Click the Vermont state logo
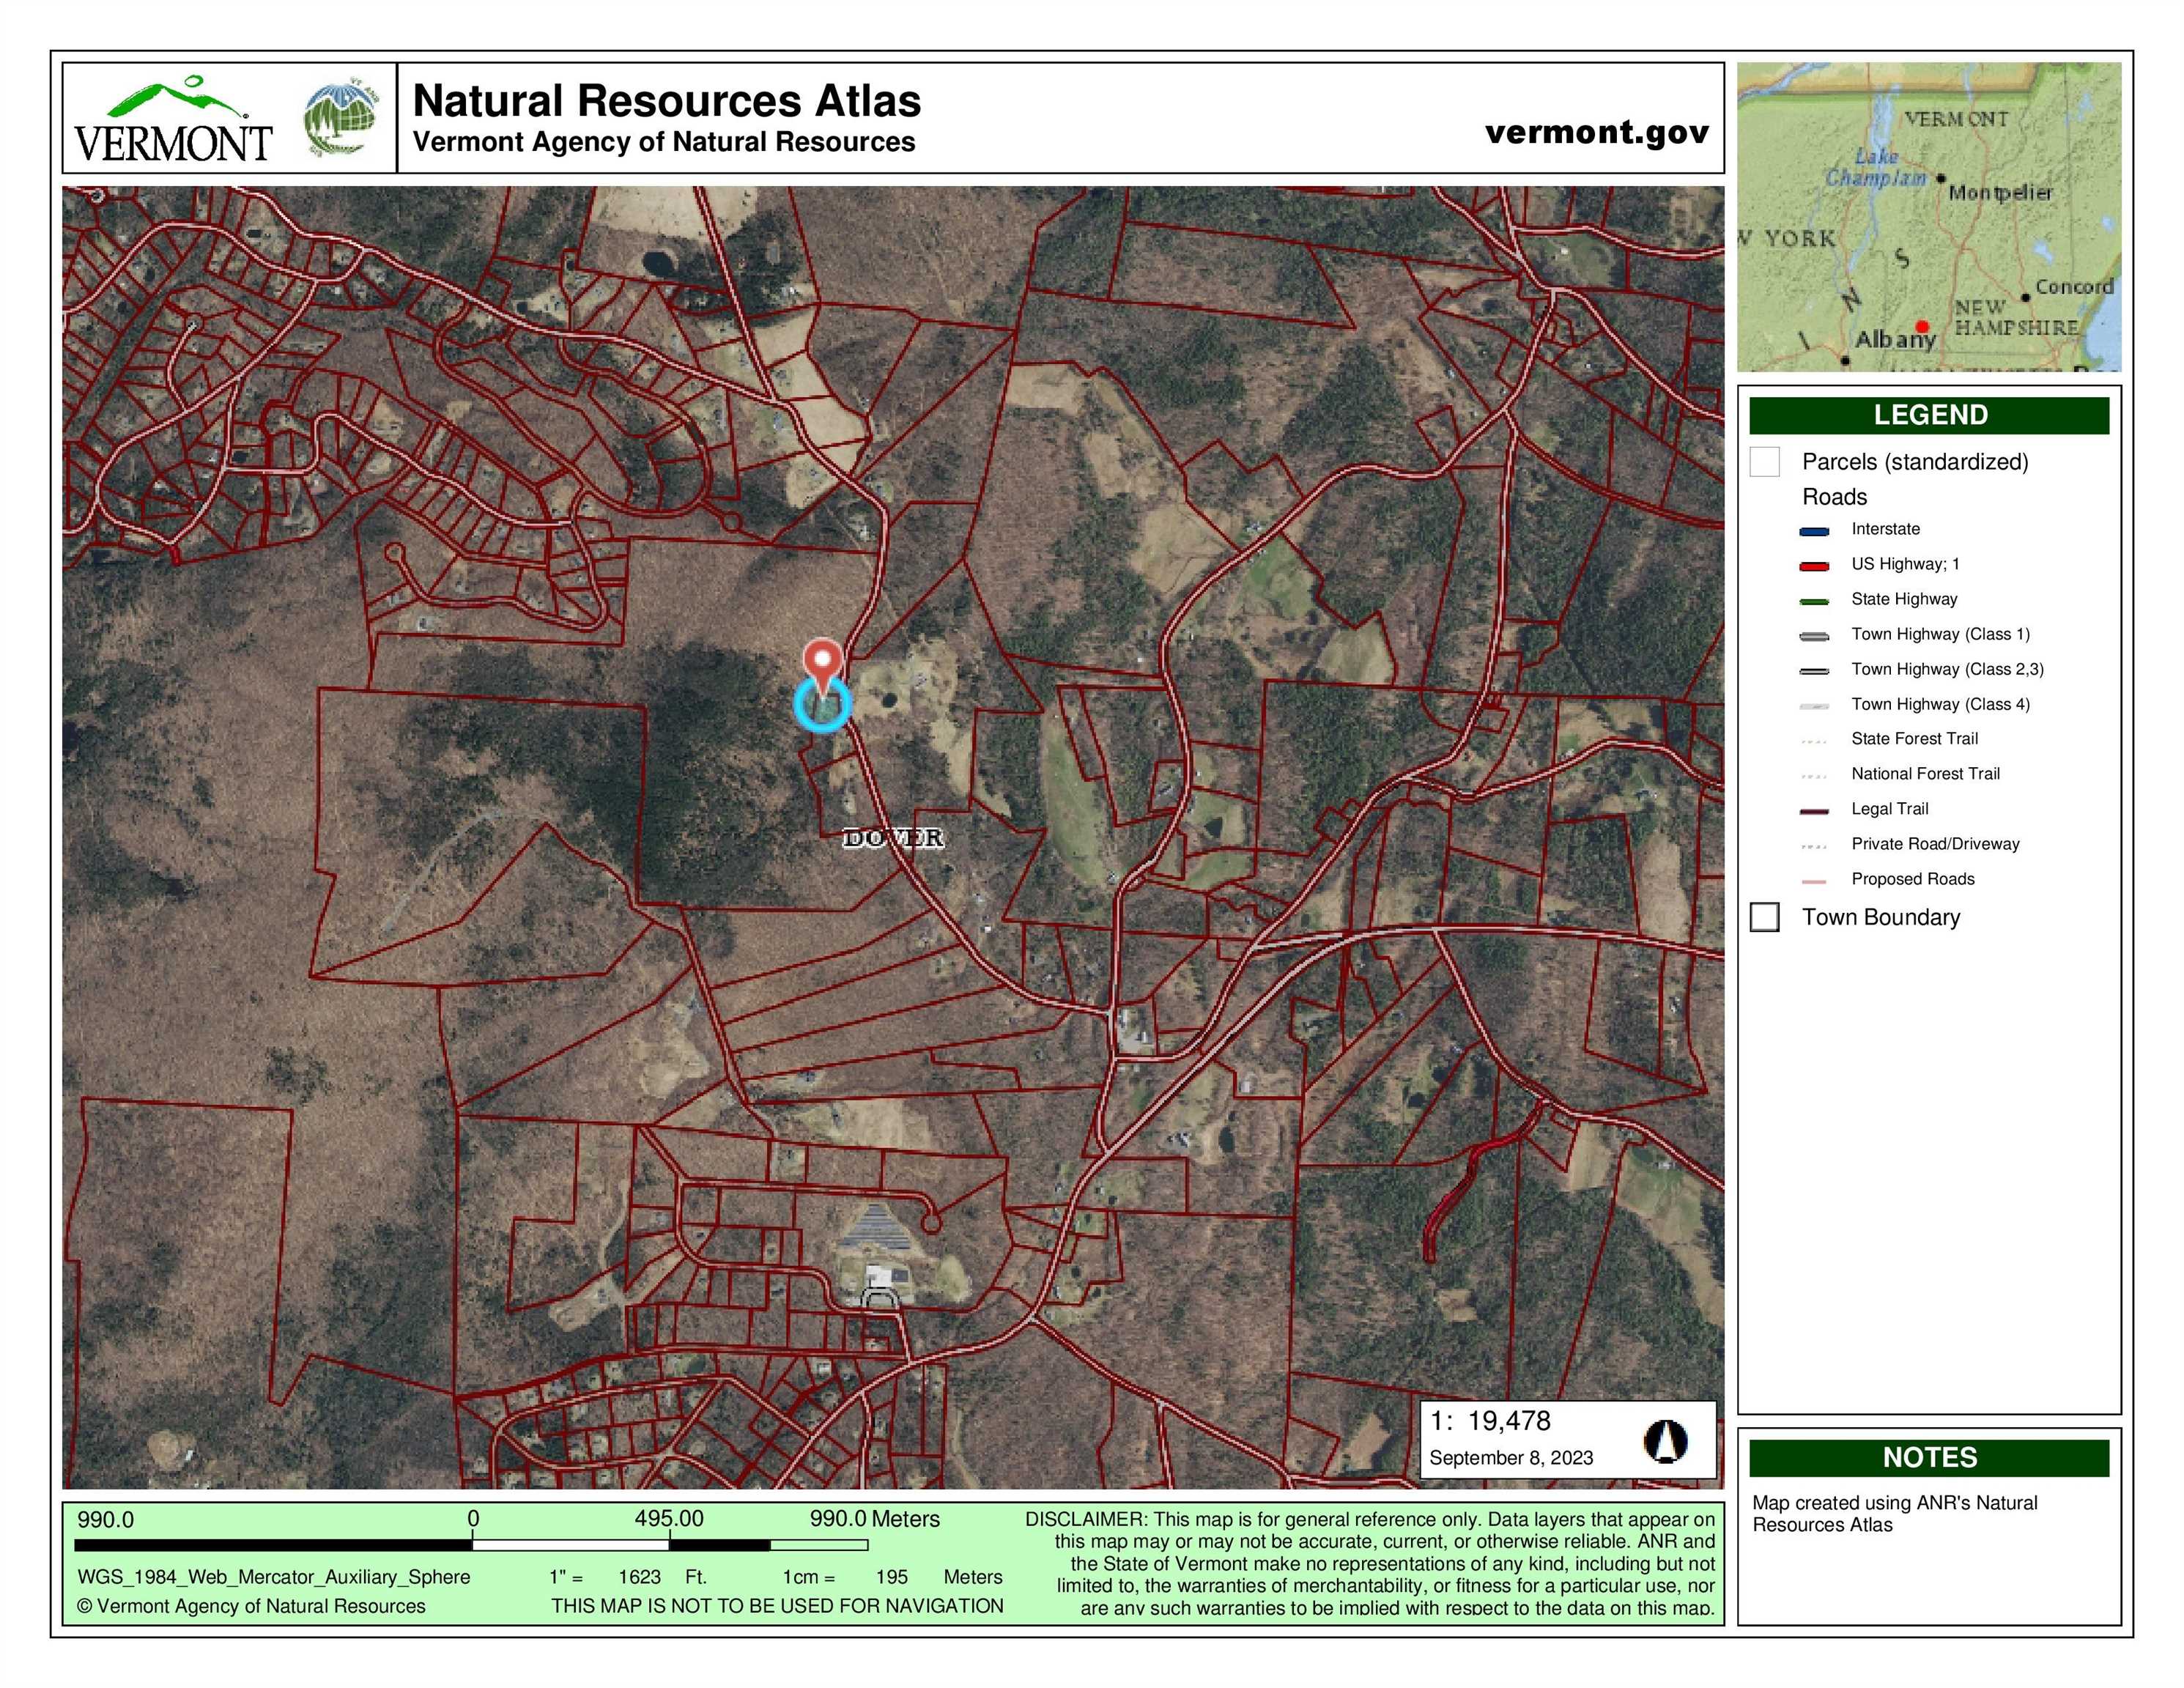 click(173, 119)
